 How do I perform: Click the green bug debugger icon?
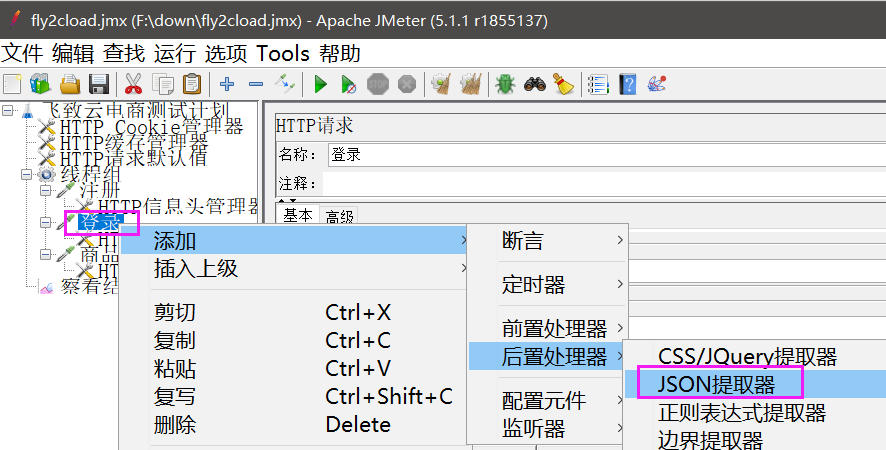(x=505, y=84)
